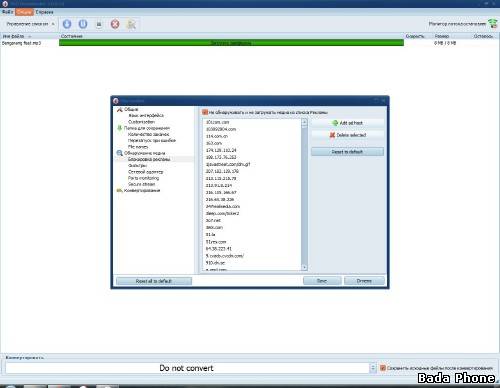The image size is (500, 388).
Task: Click the red X Delete selected button
Action: click(x=347, y=135)
